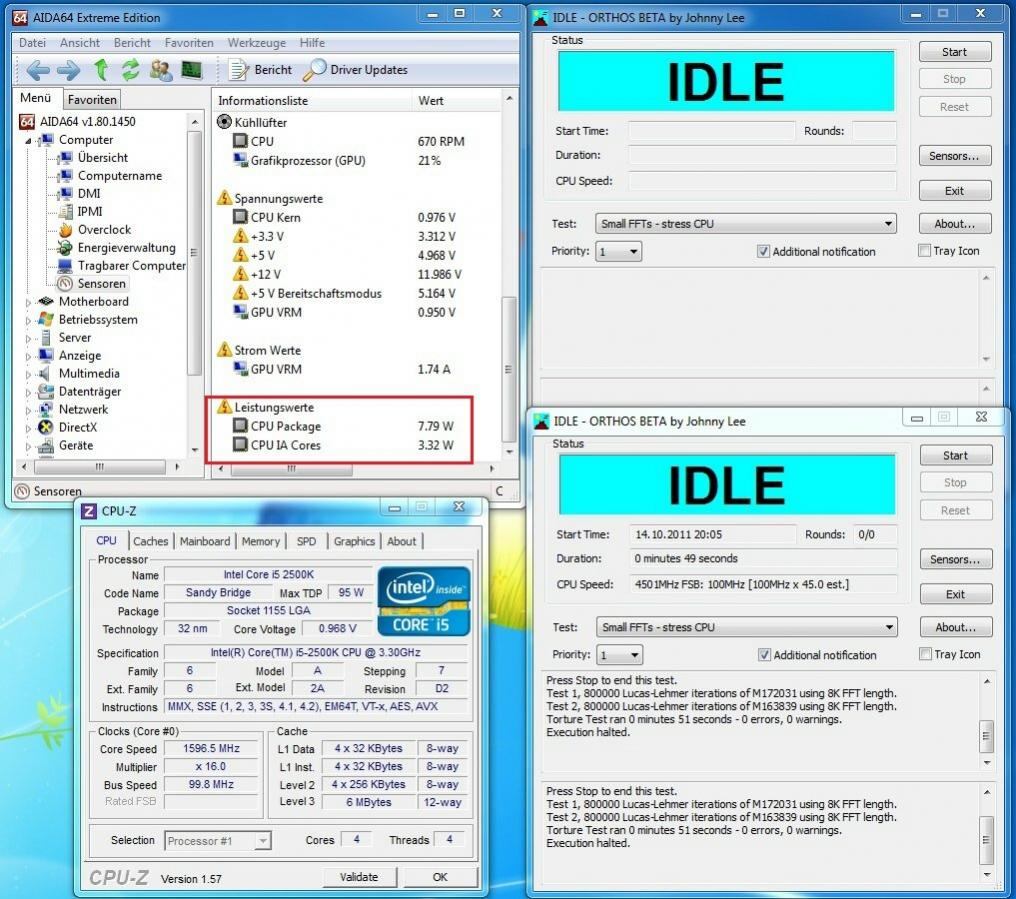The height and width of the screenshot is (899, 1016).
Task: Open Test dropdown in lower ORTHOS window
Action: [746, 627]
